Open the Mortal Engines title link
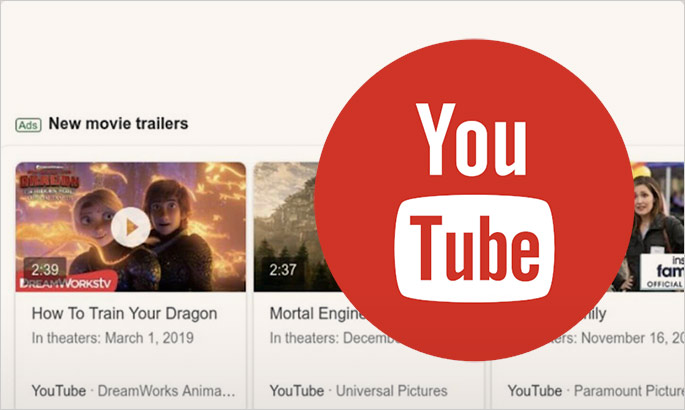Image resolution: width=685 pixels, height=410 pixels. pos(318,314)
